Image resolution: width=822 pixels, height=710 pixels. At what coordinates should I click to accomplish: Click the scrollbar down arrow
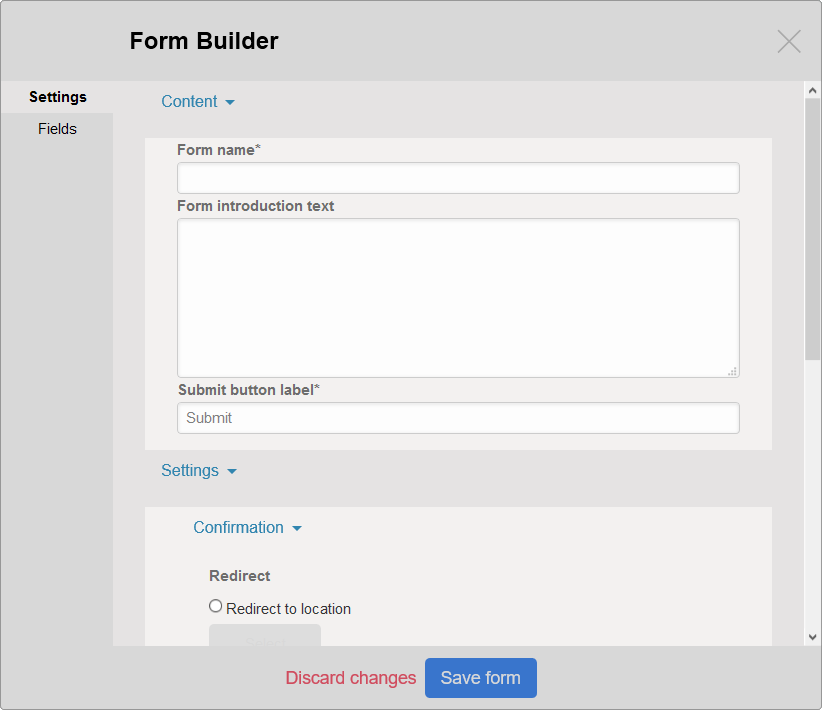[813, 636]
